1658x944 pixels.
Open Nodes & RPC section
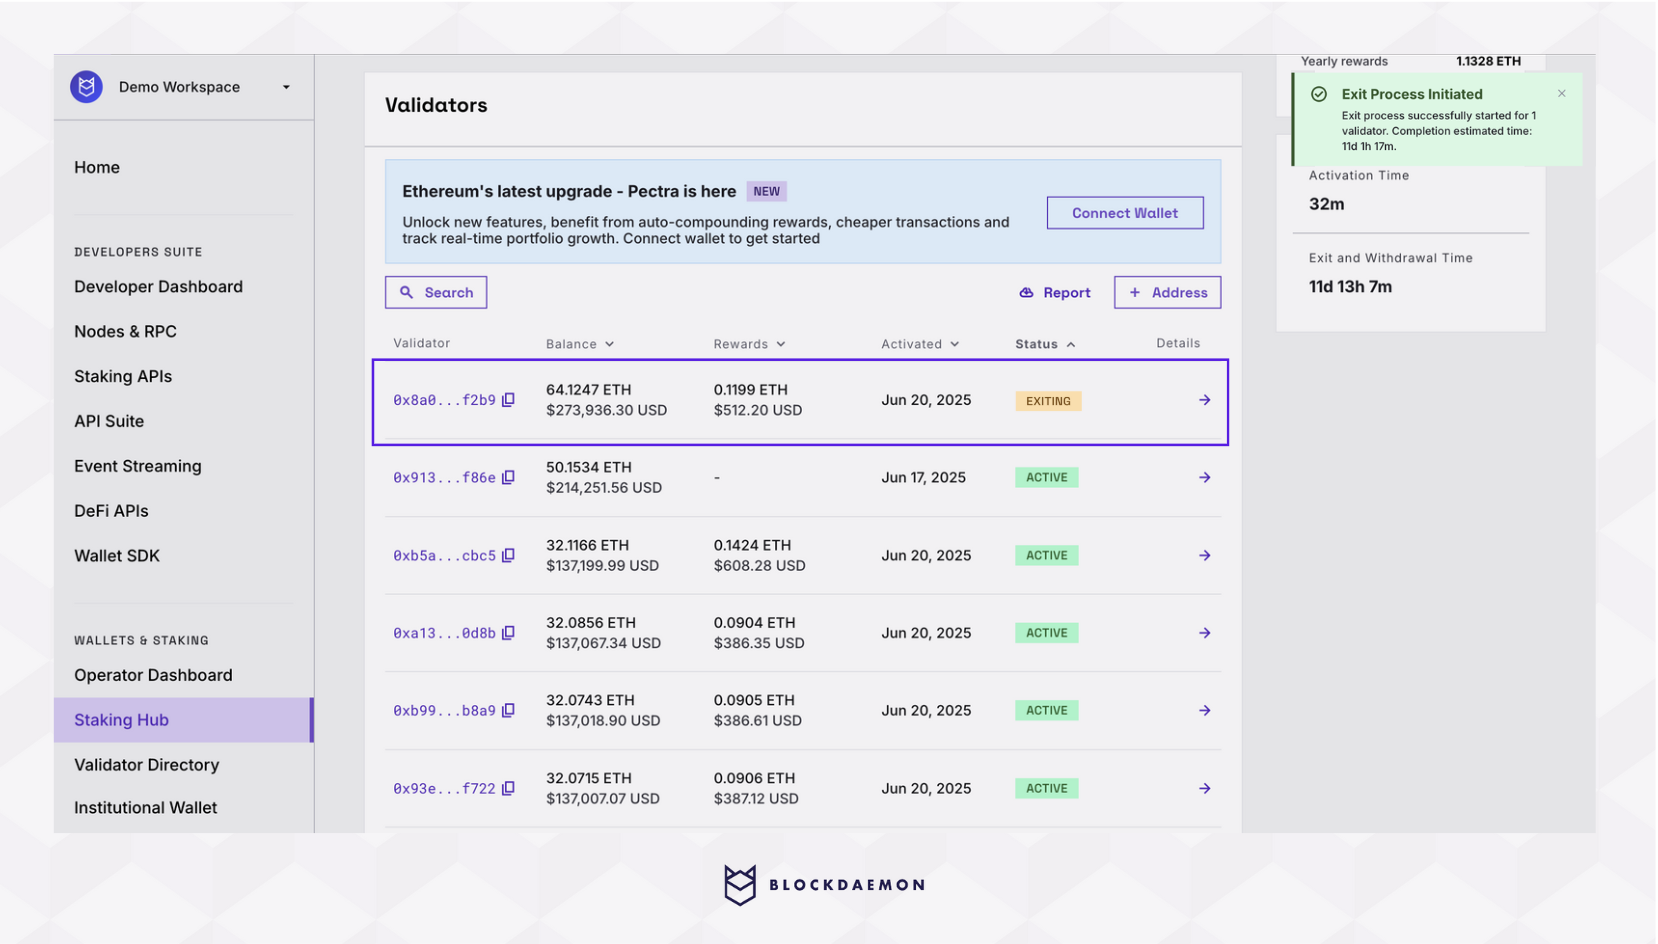point(125,332)
